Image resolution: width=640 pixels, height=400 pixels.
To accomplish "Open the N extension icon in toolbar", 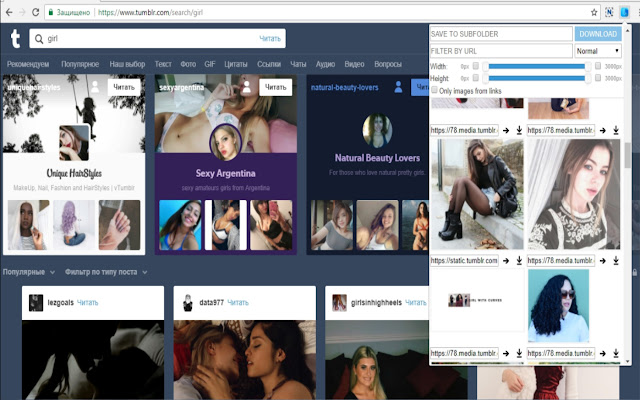I will 609,12.
